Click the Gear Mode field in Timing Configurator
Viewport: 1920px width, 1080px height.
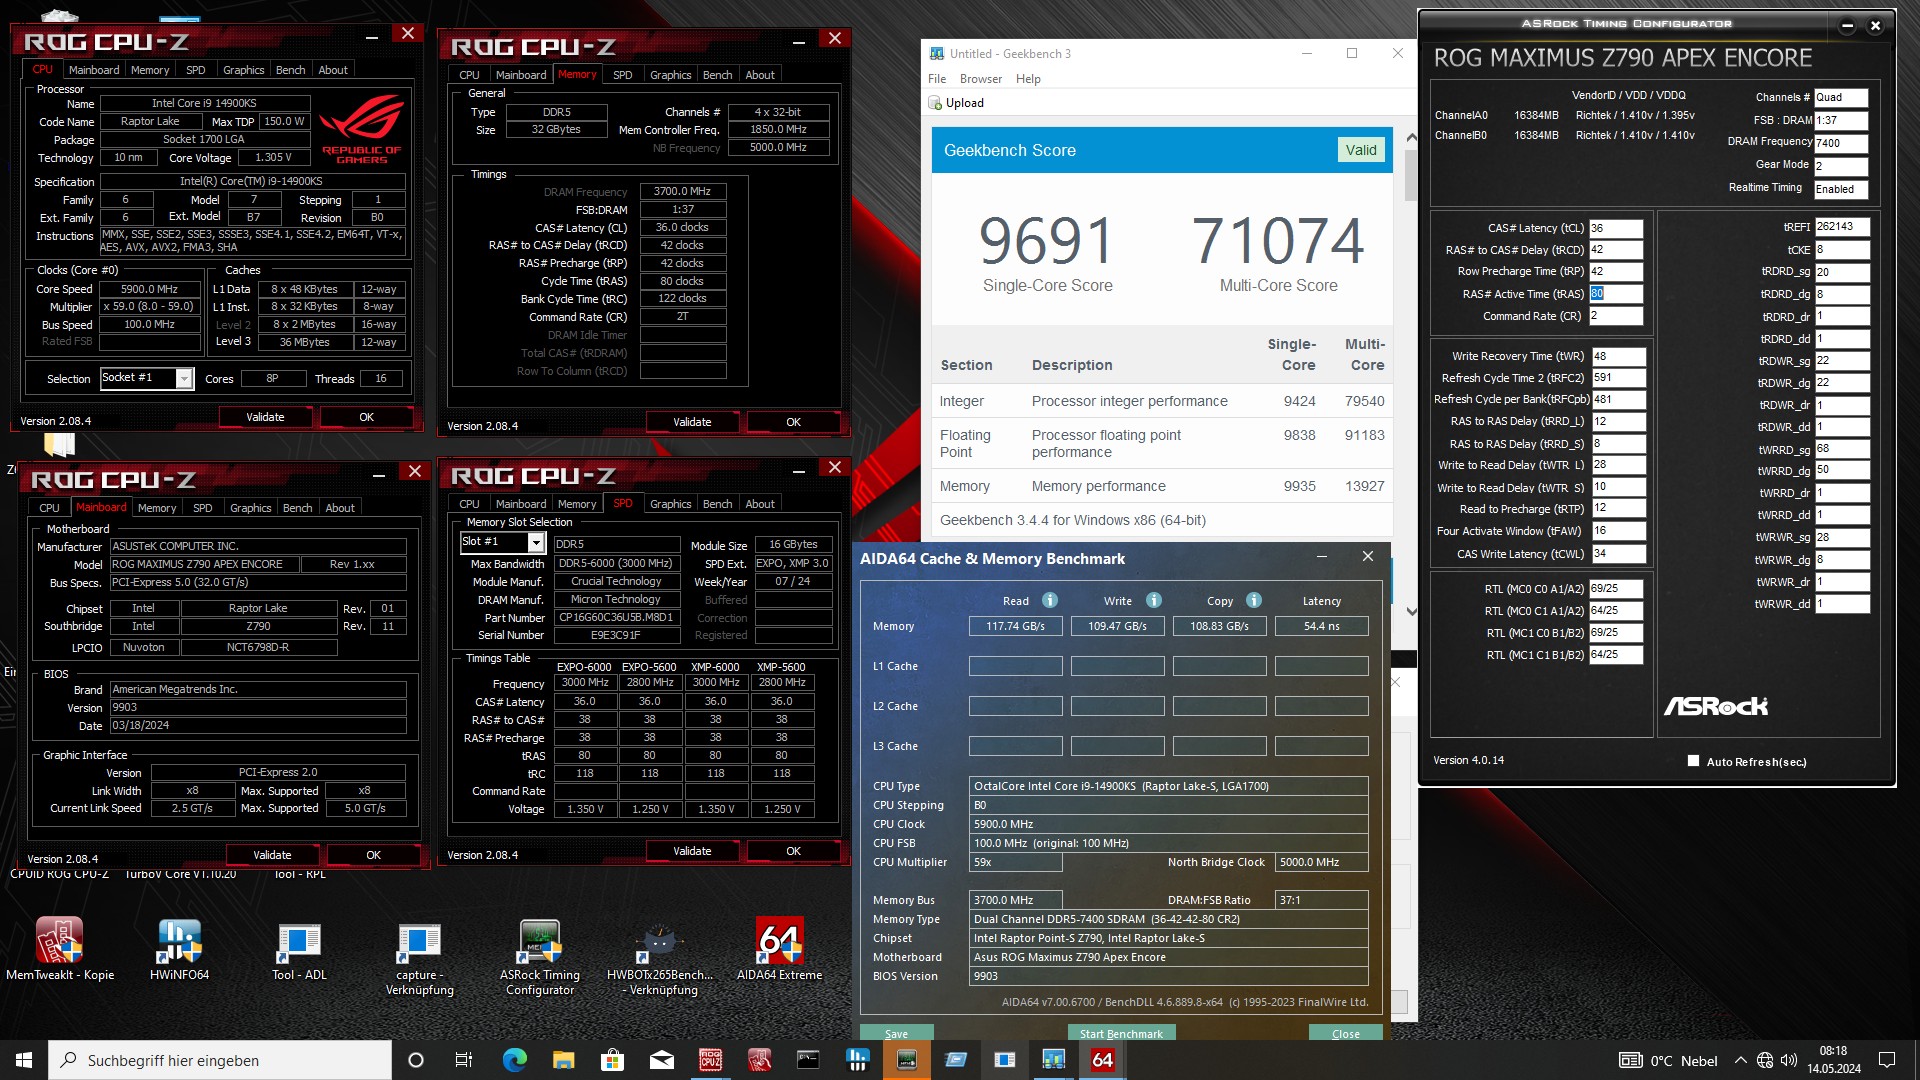click(x=1840, y=166)
